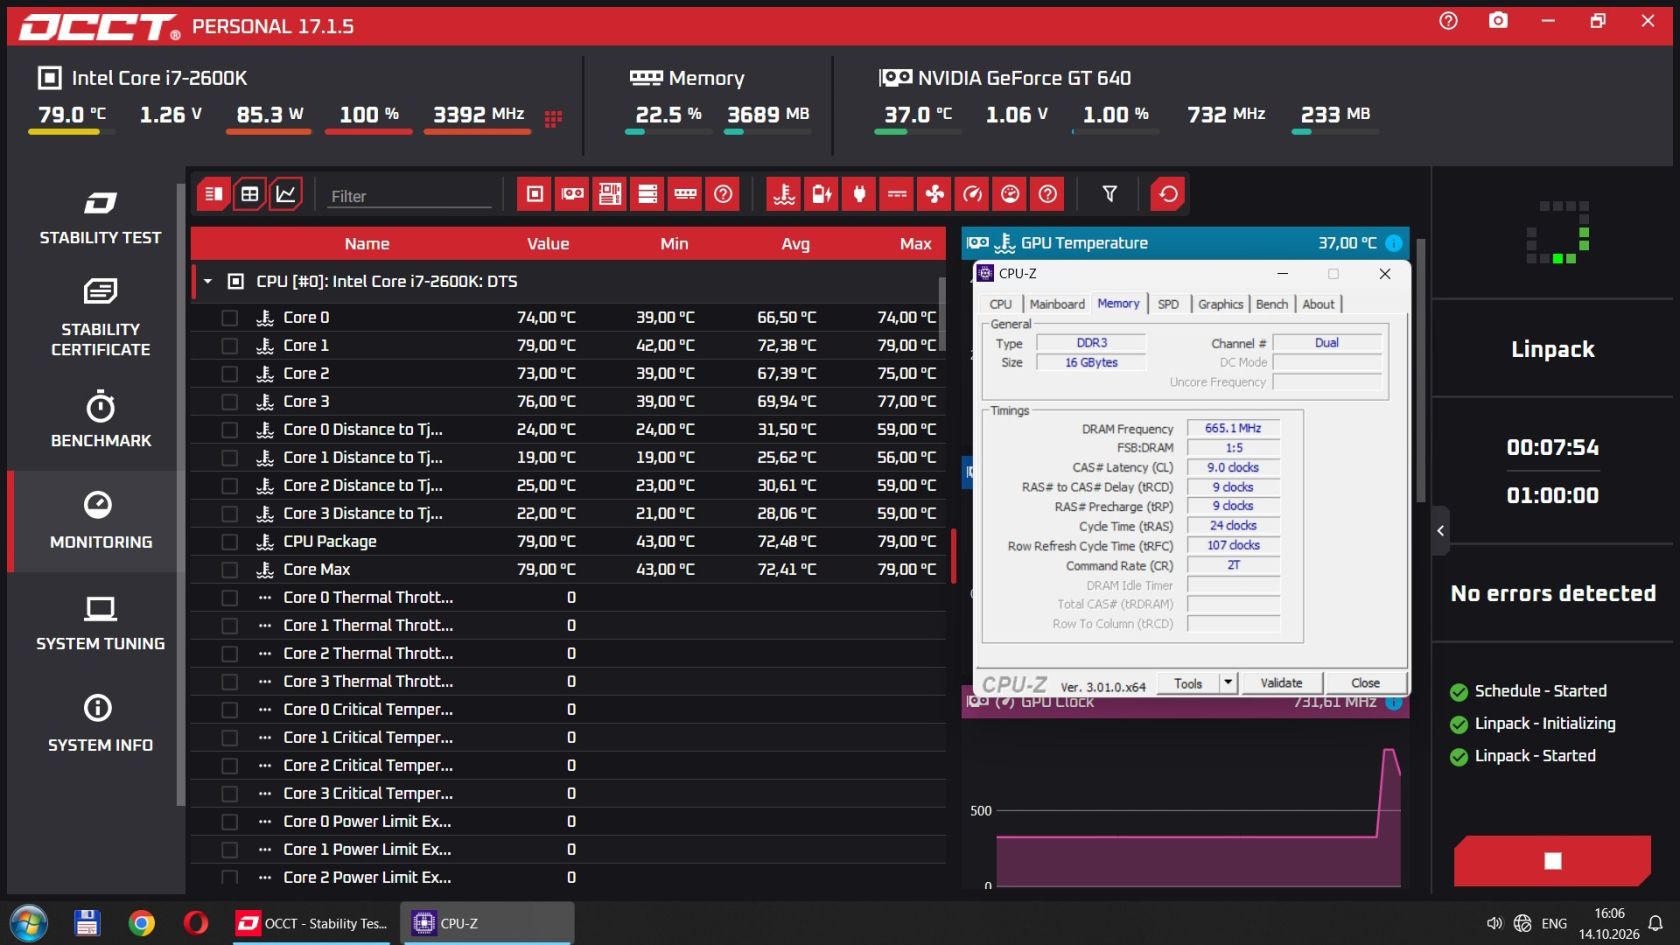Switch to the graph view layout icon
The height and width of the screenshot is (945, 1680).
coord(286,194)
